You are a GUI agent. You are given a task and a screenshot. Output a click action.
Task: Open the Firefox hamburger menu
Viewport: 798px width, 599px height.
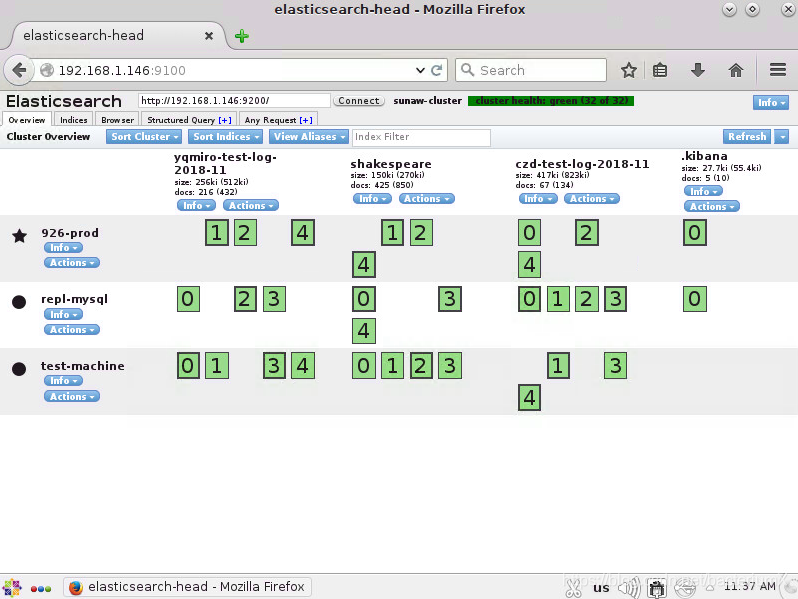pos(778,70)
